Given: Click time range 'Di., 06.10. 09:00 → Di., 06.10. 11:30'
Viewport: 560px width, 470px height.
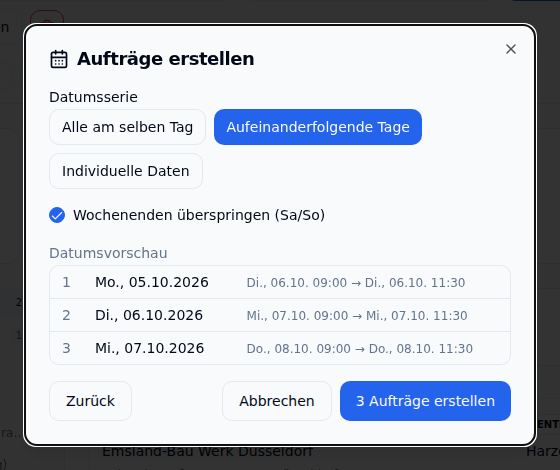Looking at the screenshot, I should coord(356,283).
